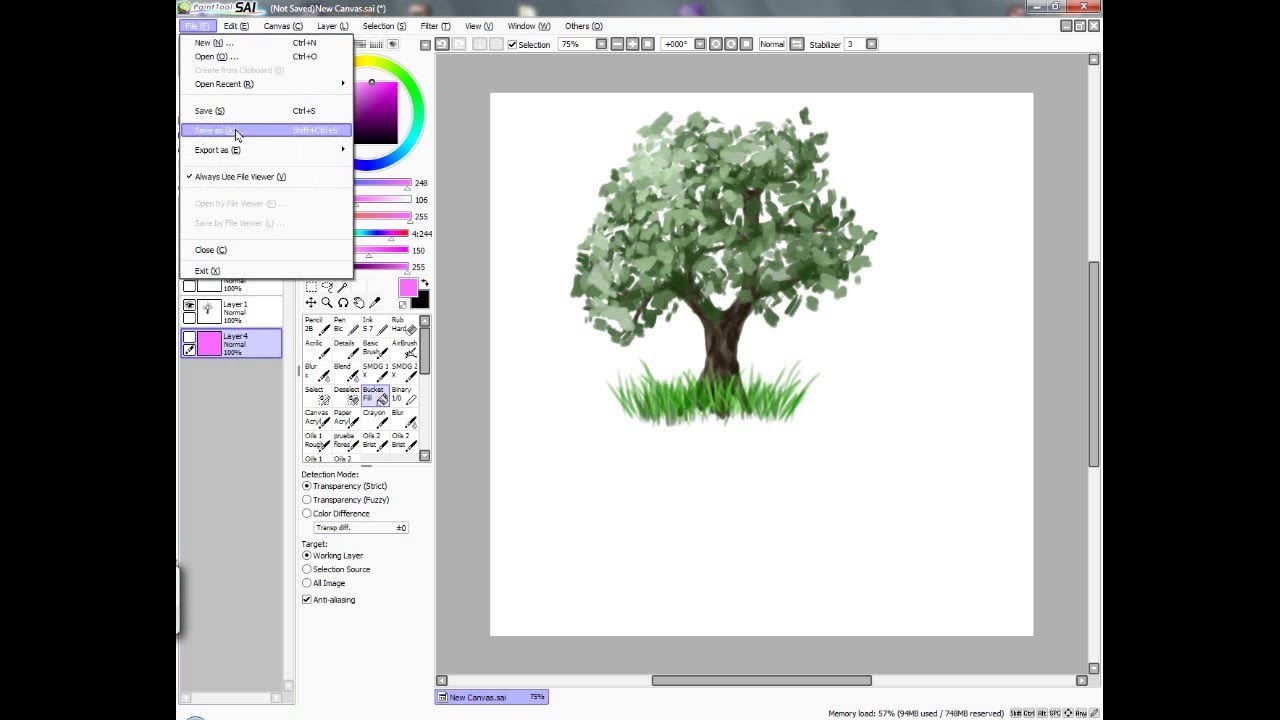Click the Transp diff. value field

pos(361,528)
